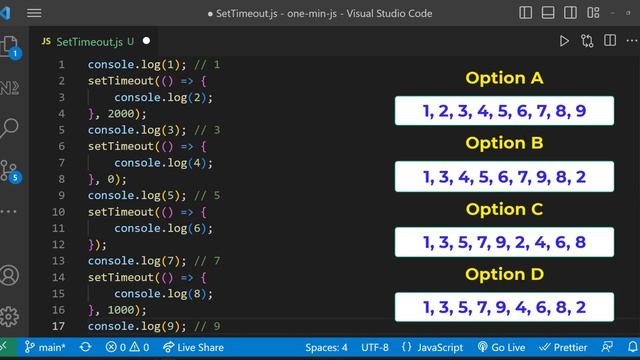Open feedback icon in status bar
Screen dimensions: 640x360
(607, 347)
